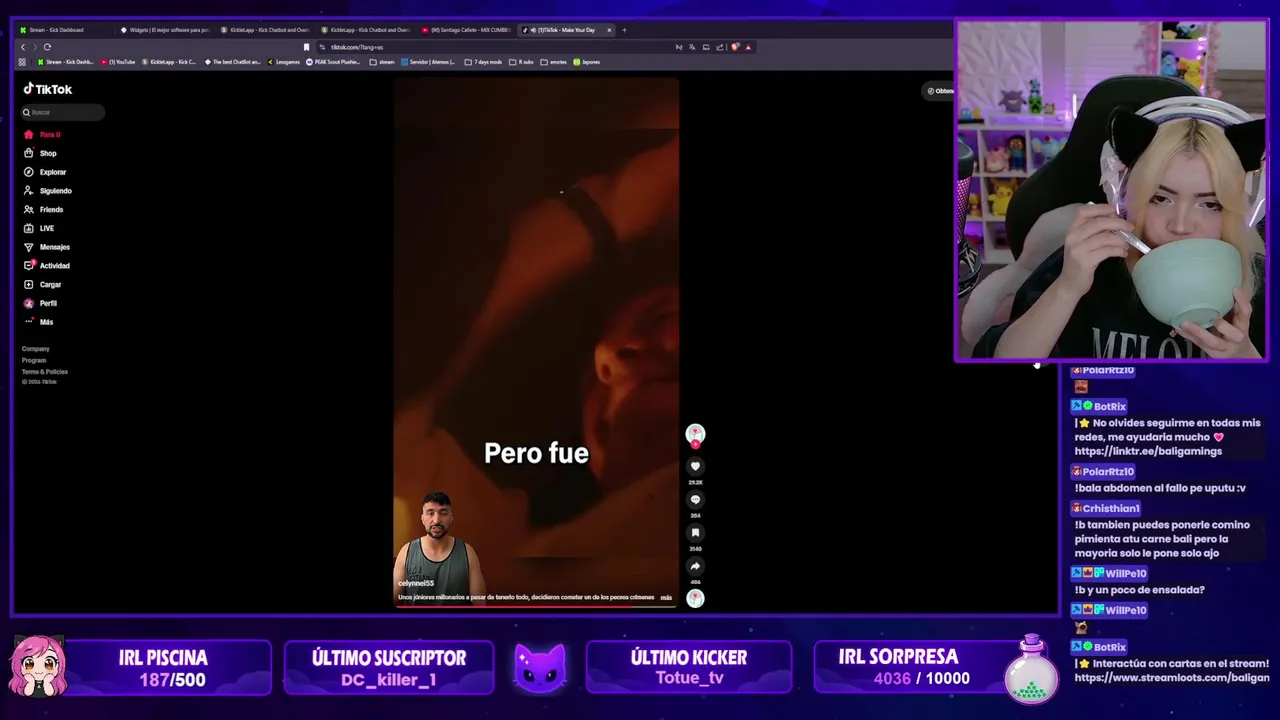Click the Obtener app button
Screen dimensions: 1280x720
point(940,91)
